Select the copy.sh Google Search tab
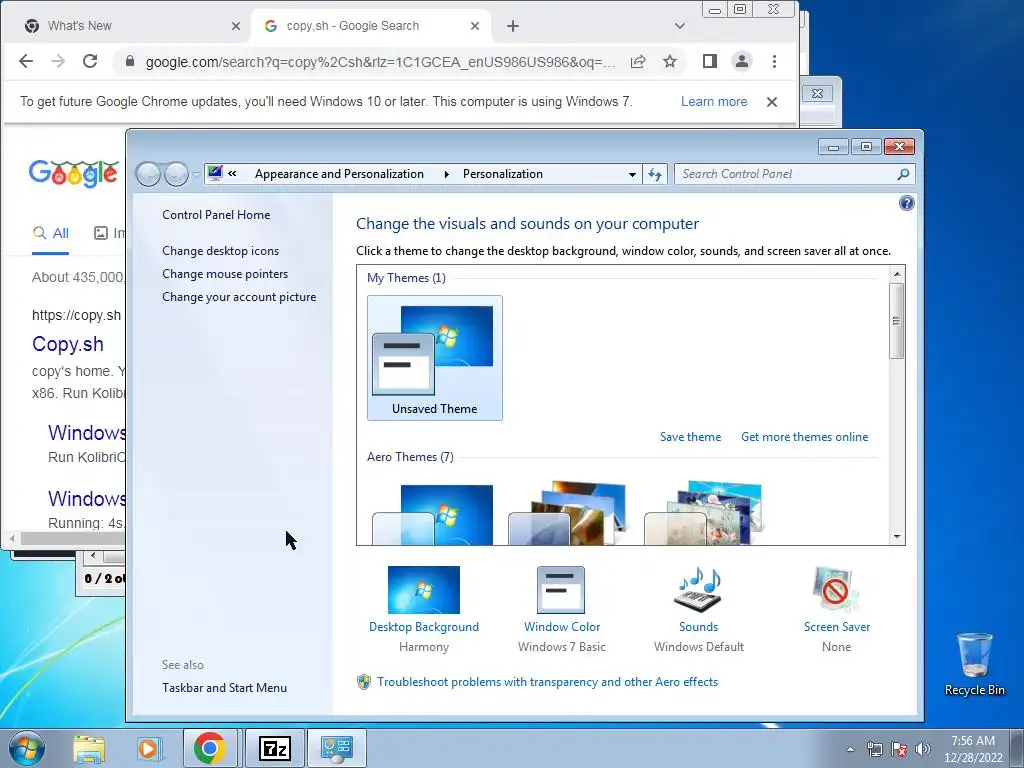 click(x=370, y=26)
